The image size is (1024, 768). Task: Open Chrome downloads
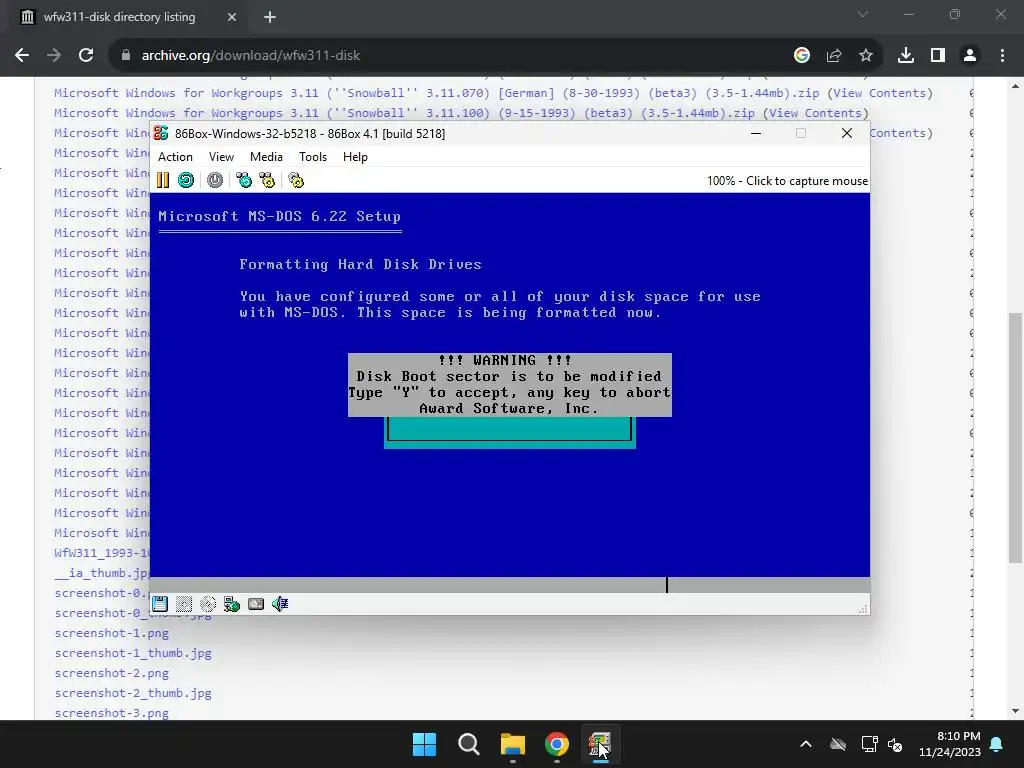[x=906, y=56]
